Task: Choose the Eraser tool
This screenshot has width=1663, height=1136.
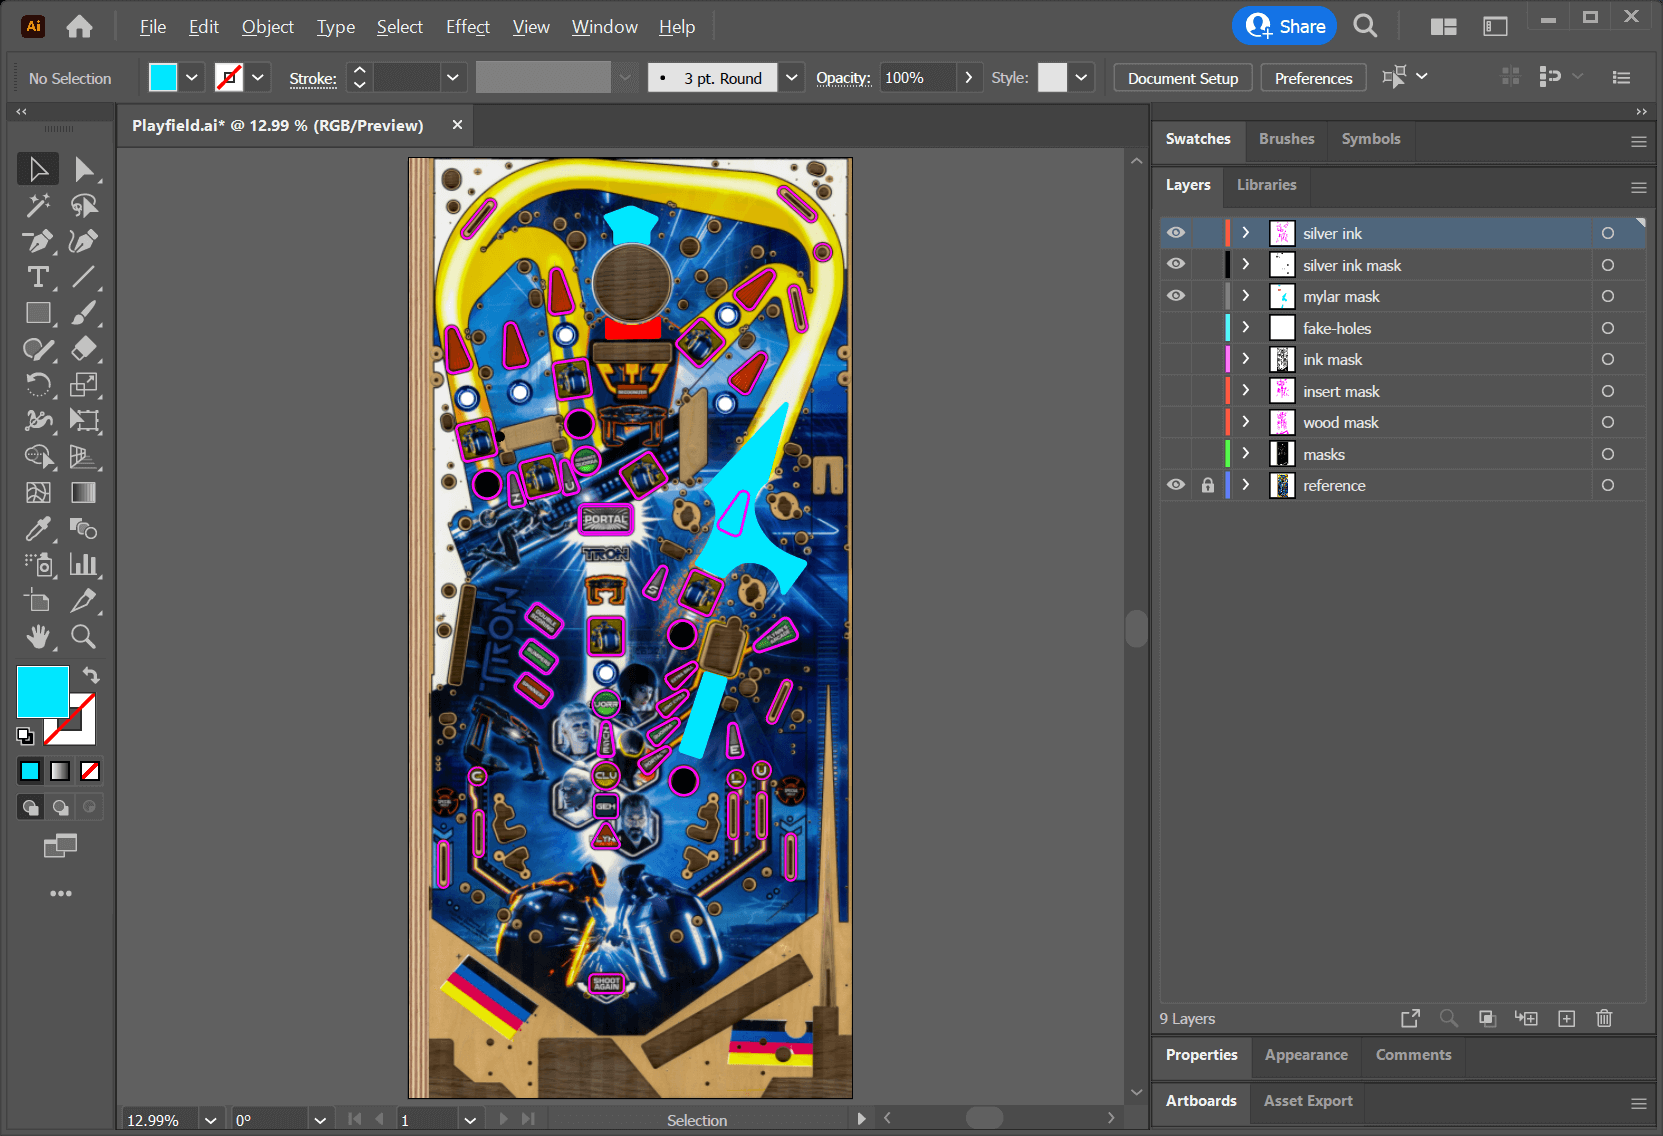Action: (x=84, y=349)
